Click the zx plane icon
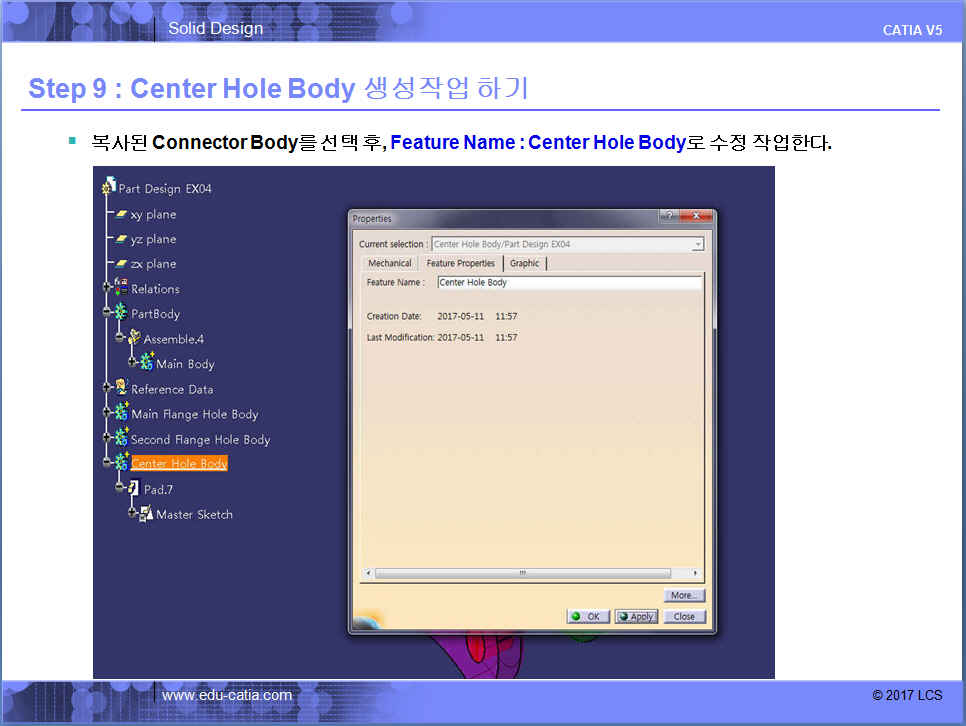 click(121, 264)
